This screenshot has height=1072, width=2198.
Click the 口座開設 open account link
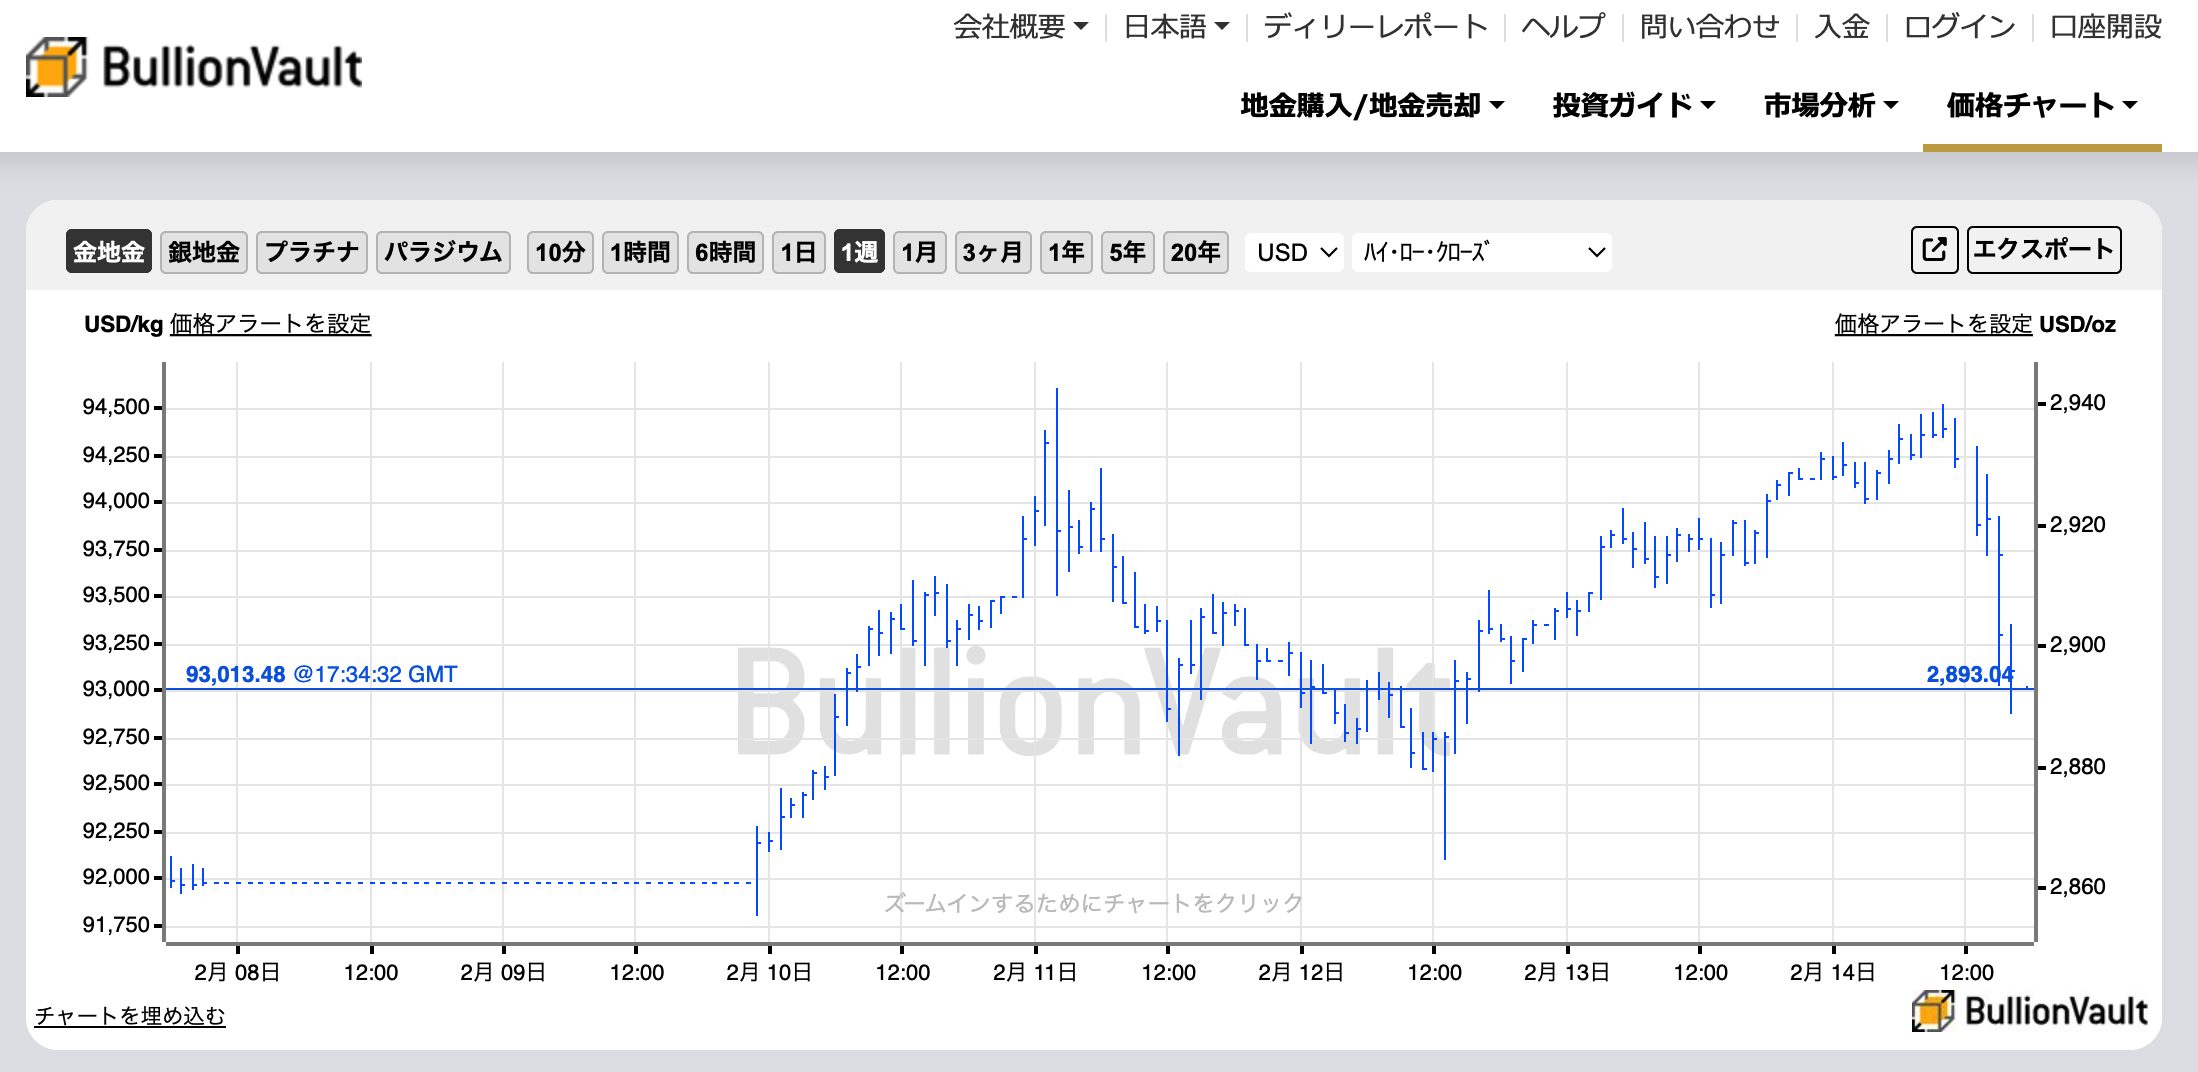[x=2106, y=26]
